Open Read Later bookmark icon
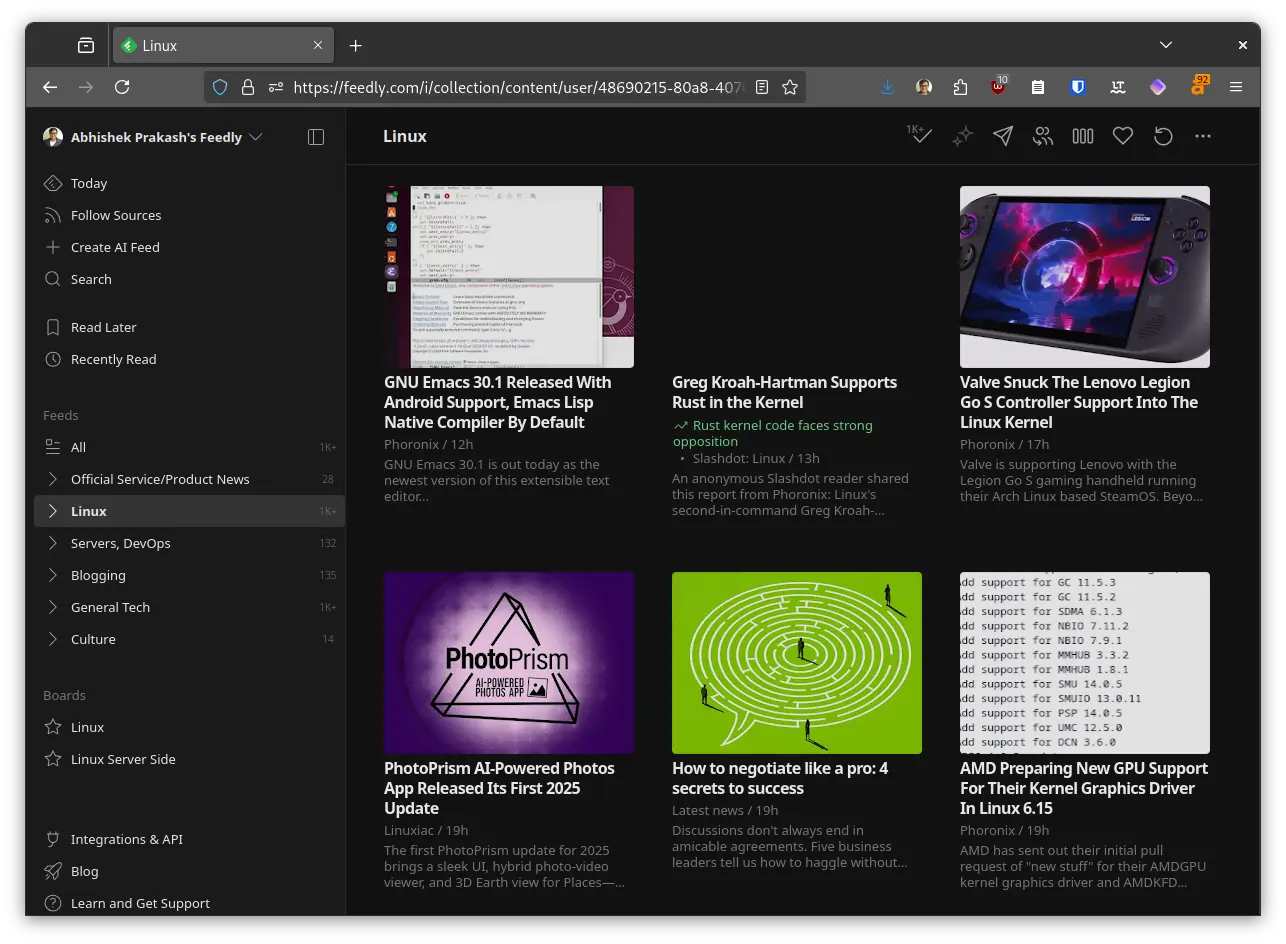Image resolution: width=1286 pixels, height=944 pixels. pyautogui.click(x=53, y=327)
